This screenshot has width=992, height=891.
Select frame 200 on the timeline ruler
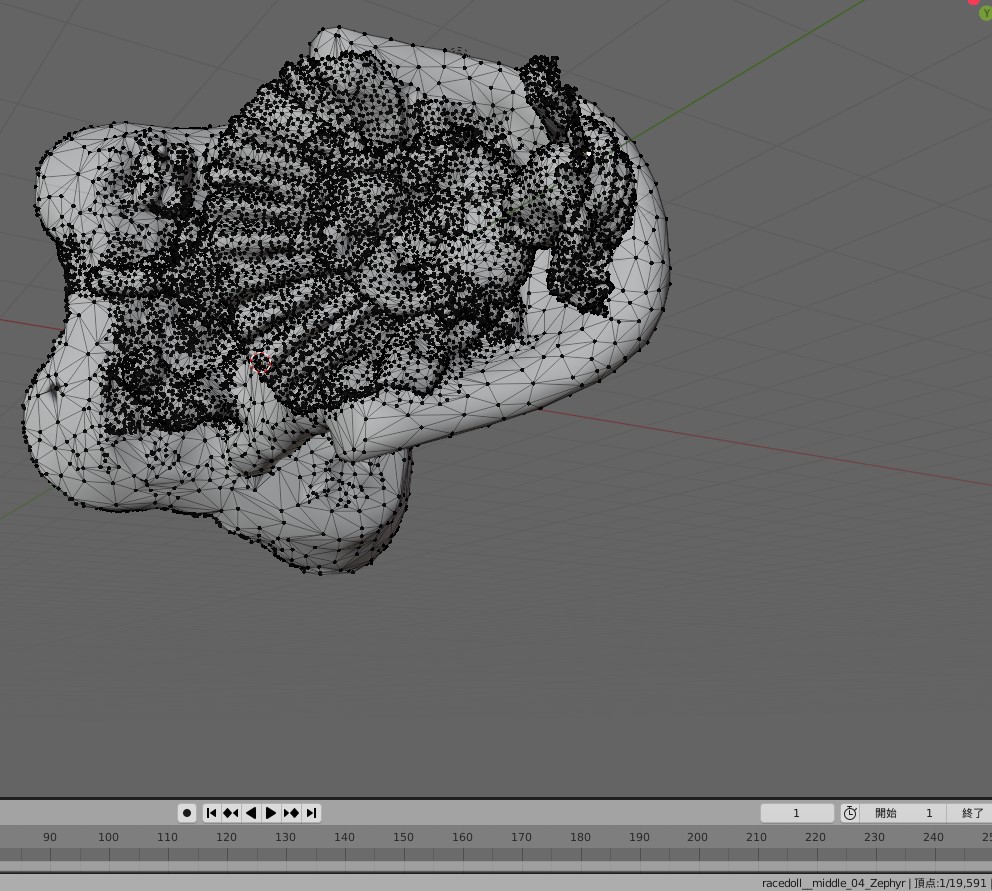point(697,837)
